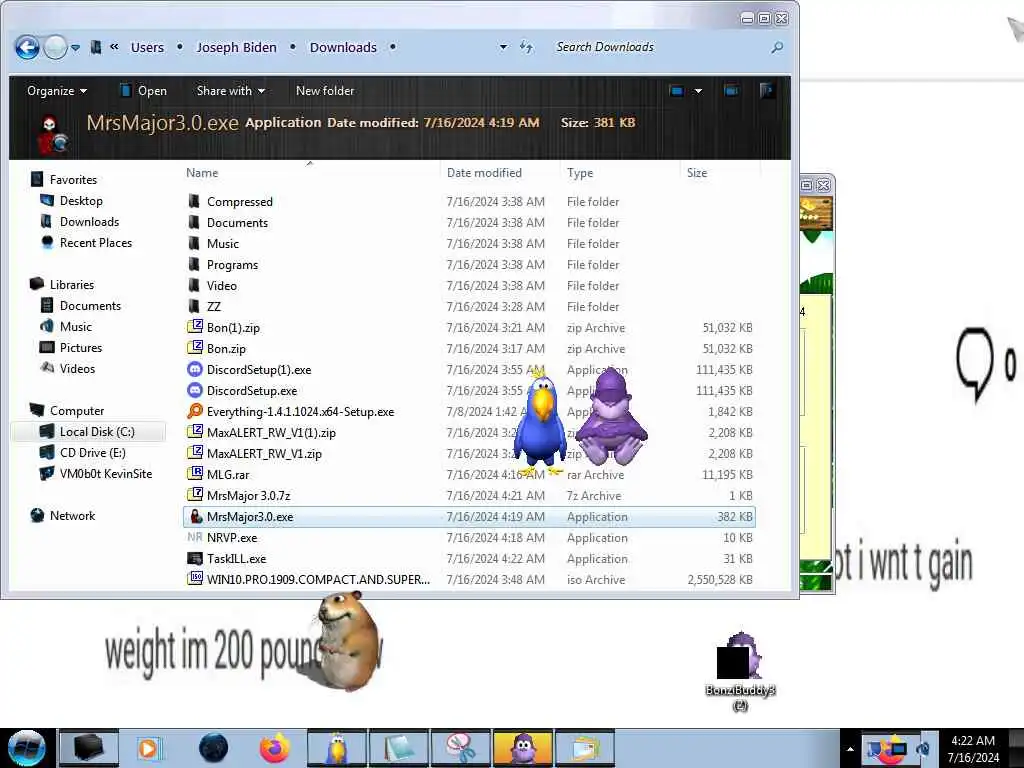Select MrsMajor 3.0.7z archive icon
The height and width of the screenshot is (768, 1024).
click(195, 494)
